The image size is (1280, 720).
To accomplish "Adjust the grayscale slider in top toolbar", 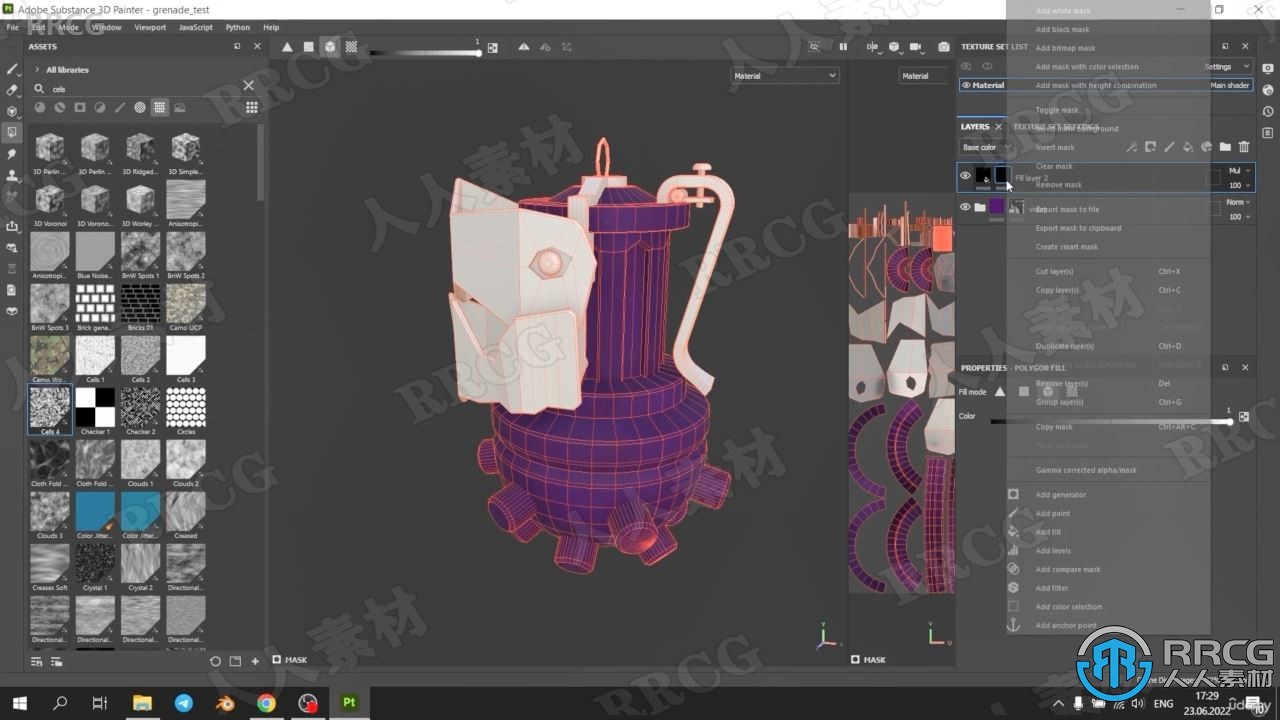I will [425, 53].
